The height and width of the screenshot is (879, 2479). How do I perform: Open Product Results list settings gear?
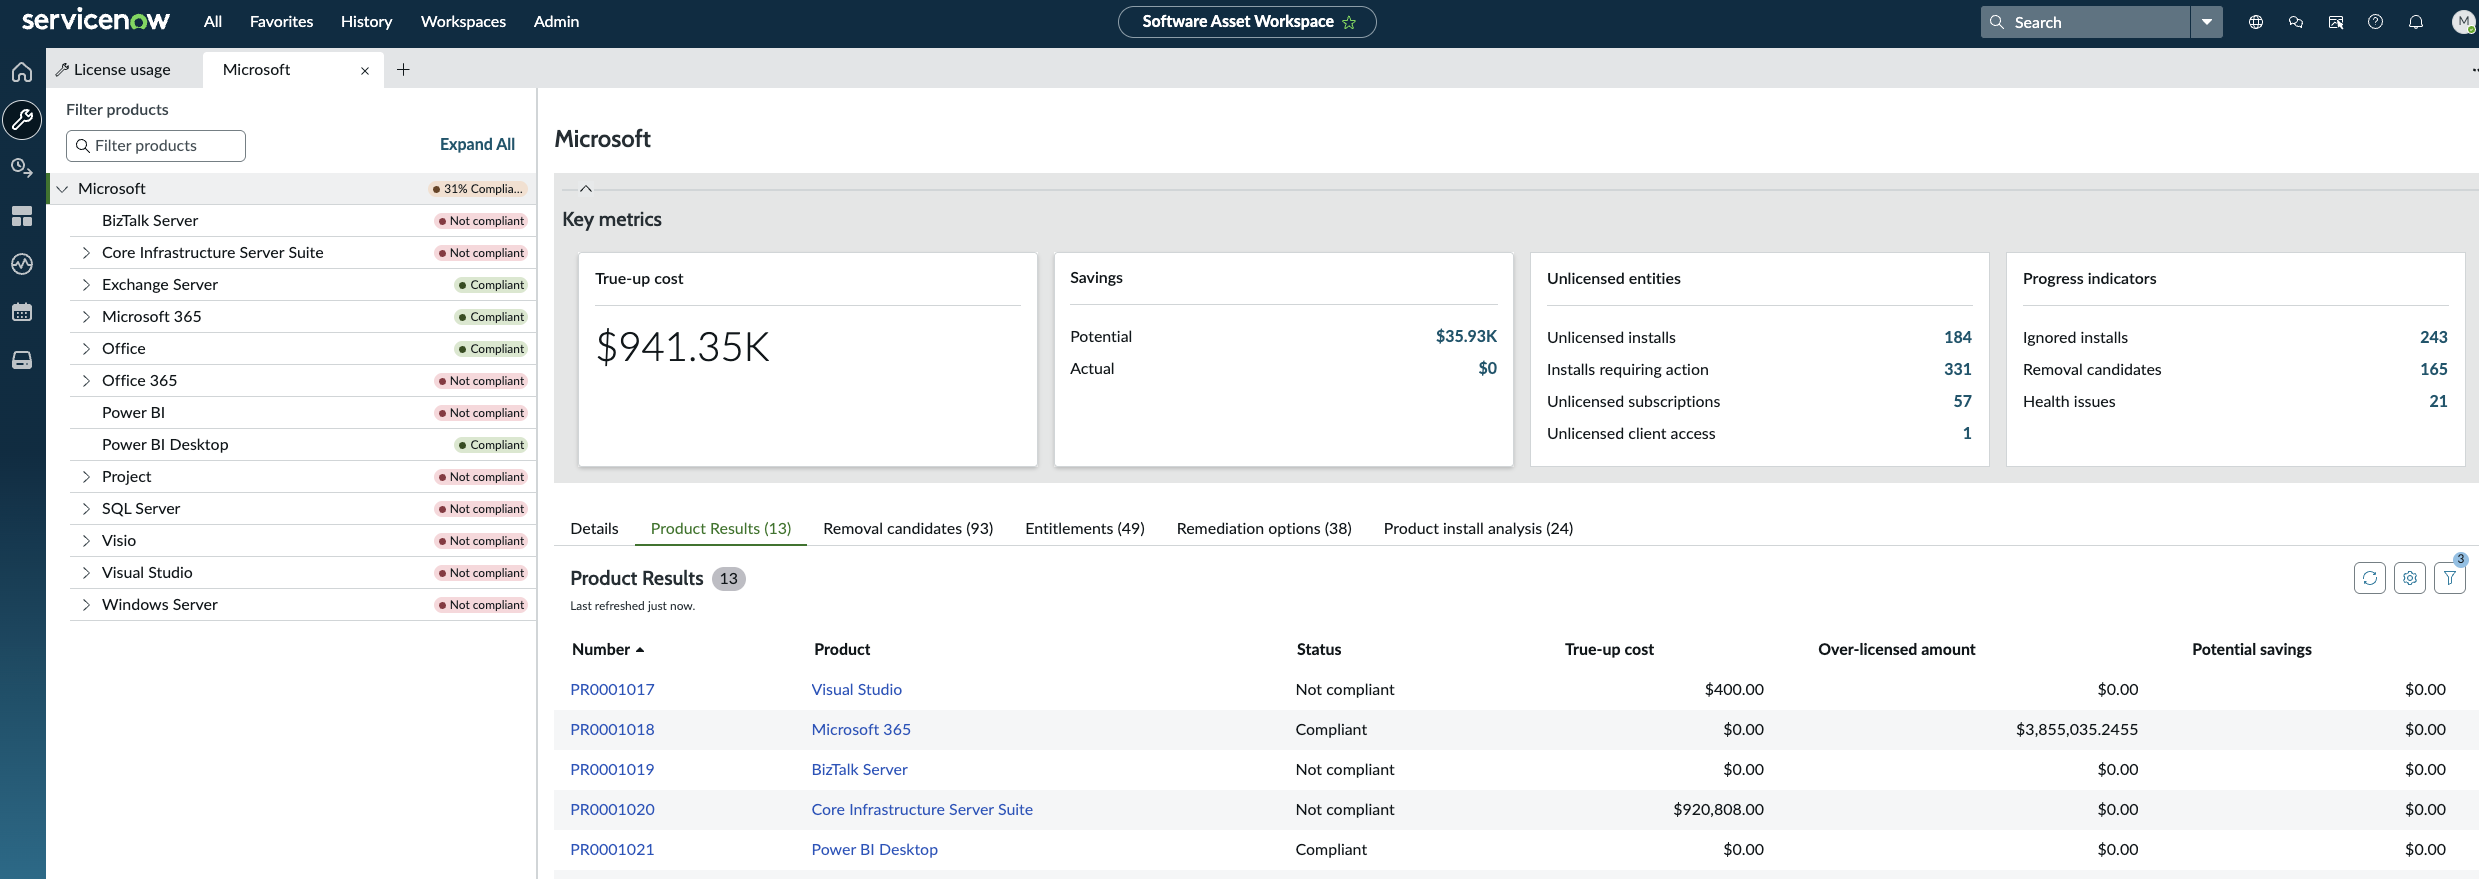[x=2410, y=578]
